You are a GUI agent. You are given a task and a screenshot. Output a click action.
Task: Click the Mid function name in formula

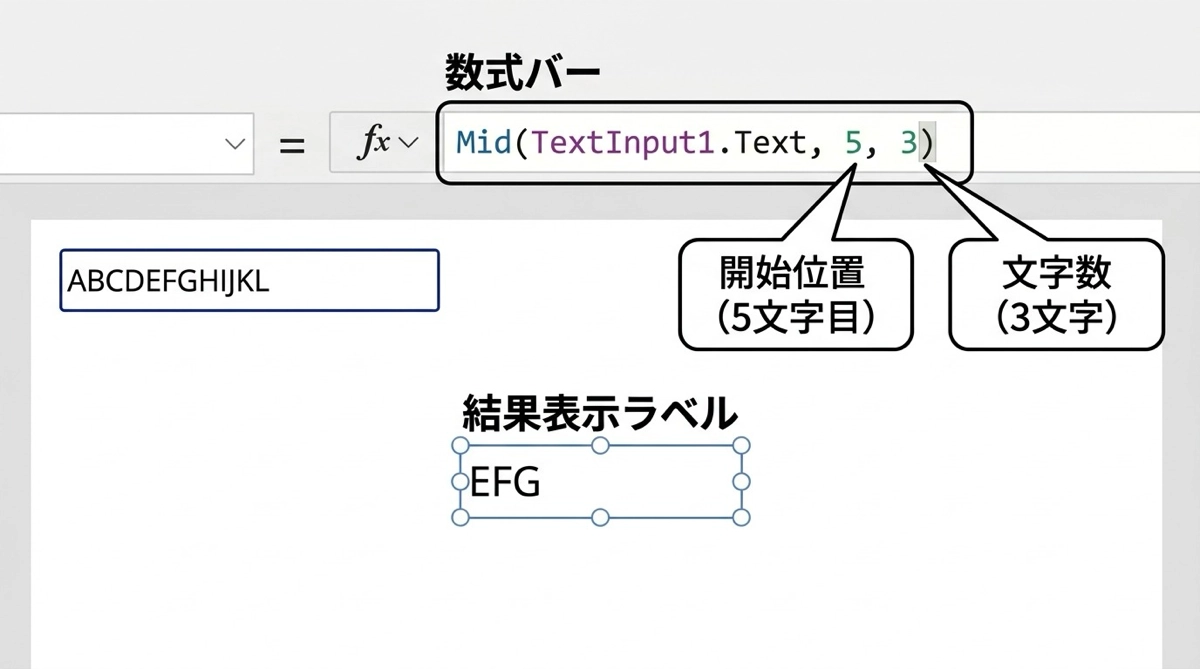point(483,143)
